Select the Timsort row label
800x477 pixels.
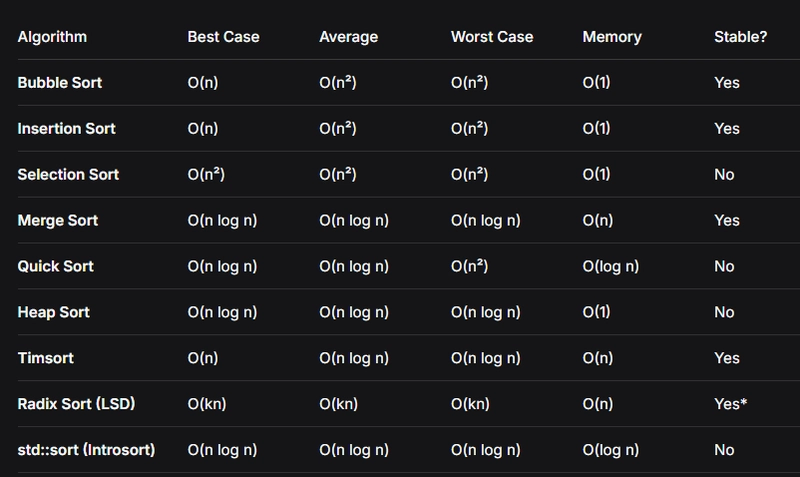point(46,358)
